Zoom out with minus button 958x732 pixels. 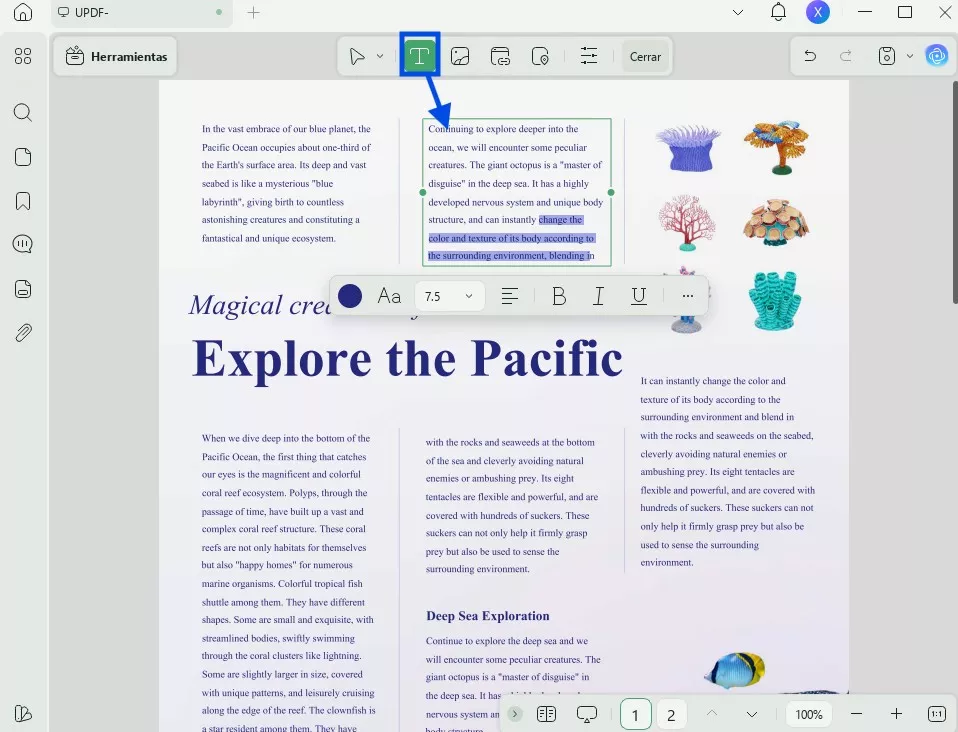tap(857, 714)
